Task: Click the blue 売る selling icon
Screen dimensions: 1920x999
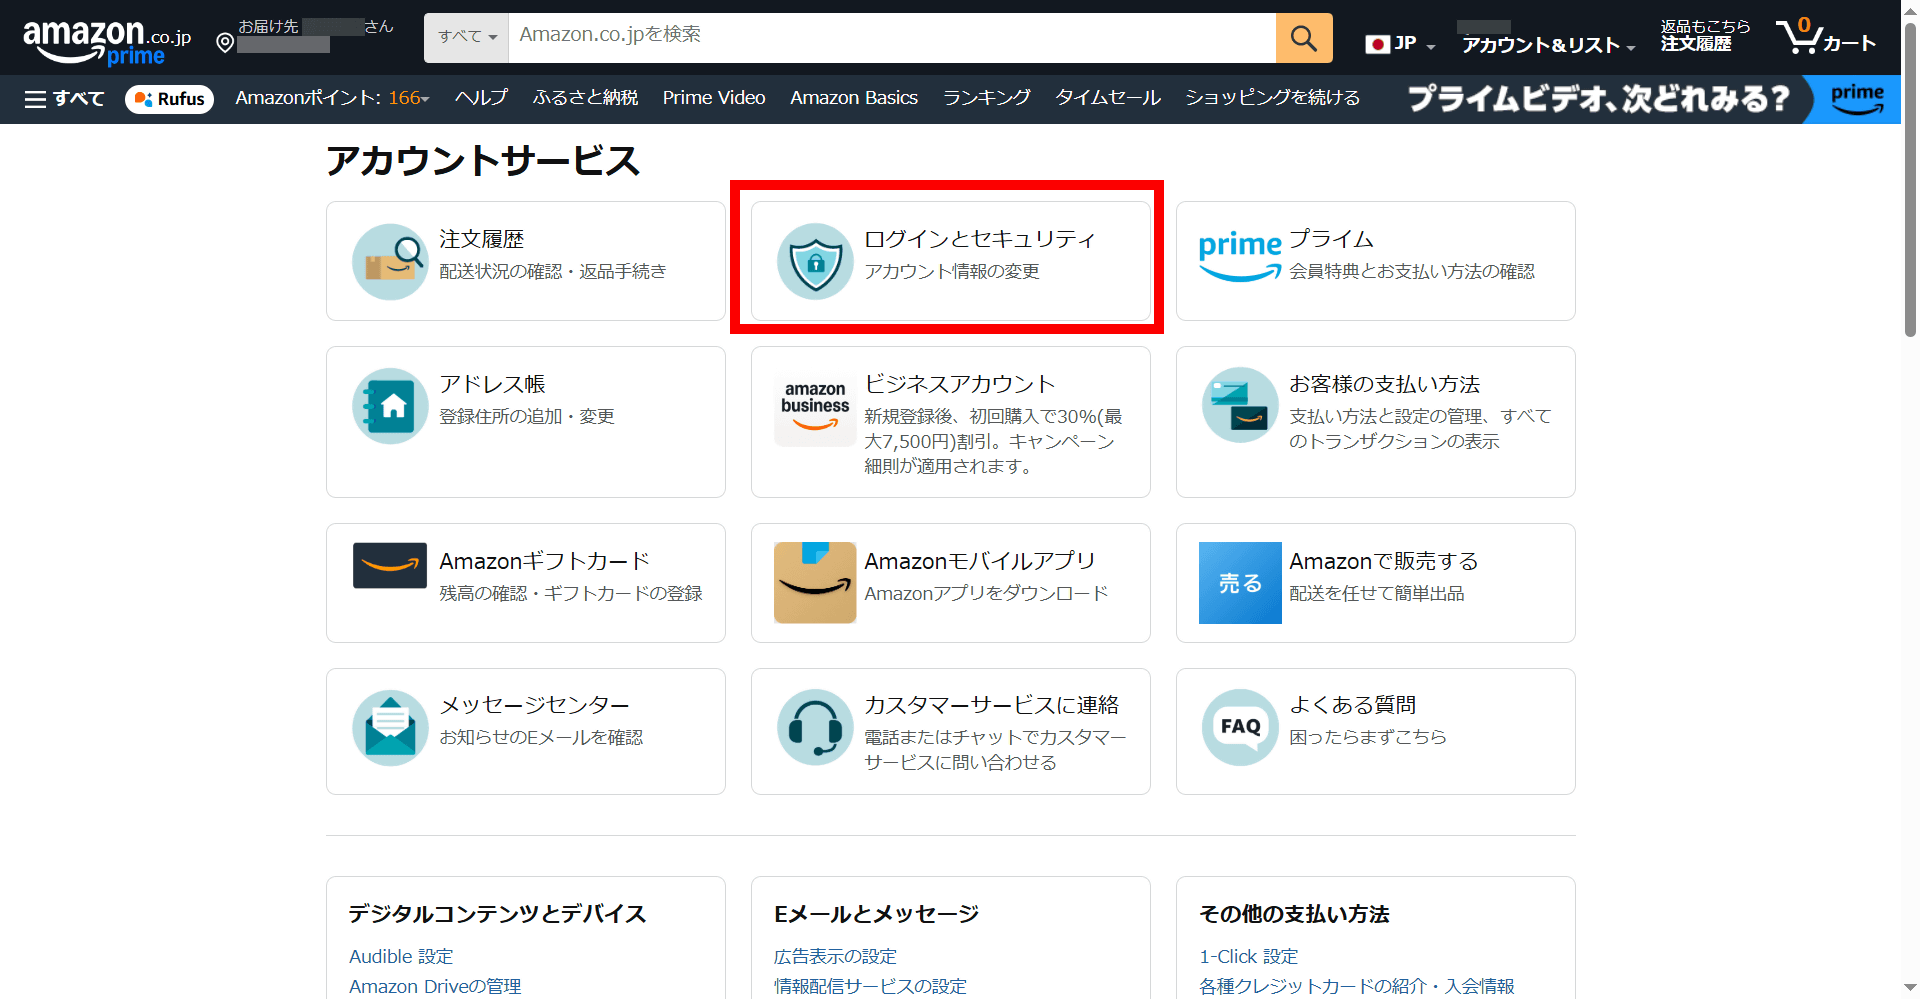Action: pyautogui.click(x=1240, y=583)
